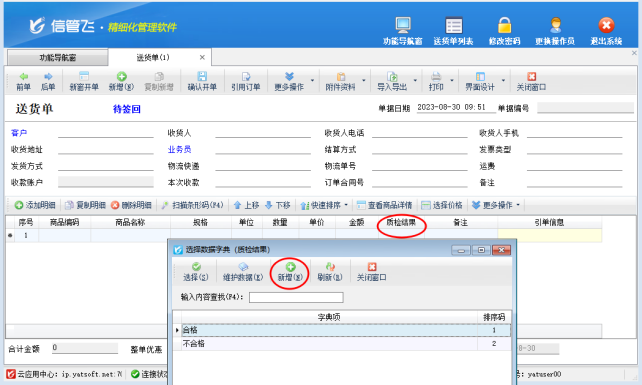Click the 选择价格 button
This screenshot has height=385, width=642.
click(x=442, y=205)
